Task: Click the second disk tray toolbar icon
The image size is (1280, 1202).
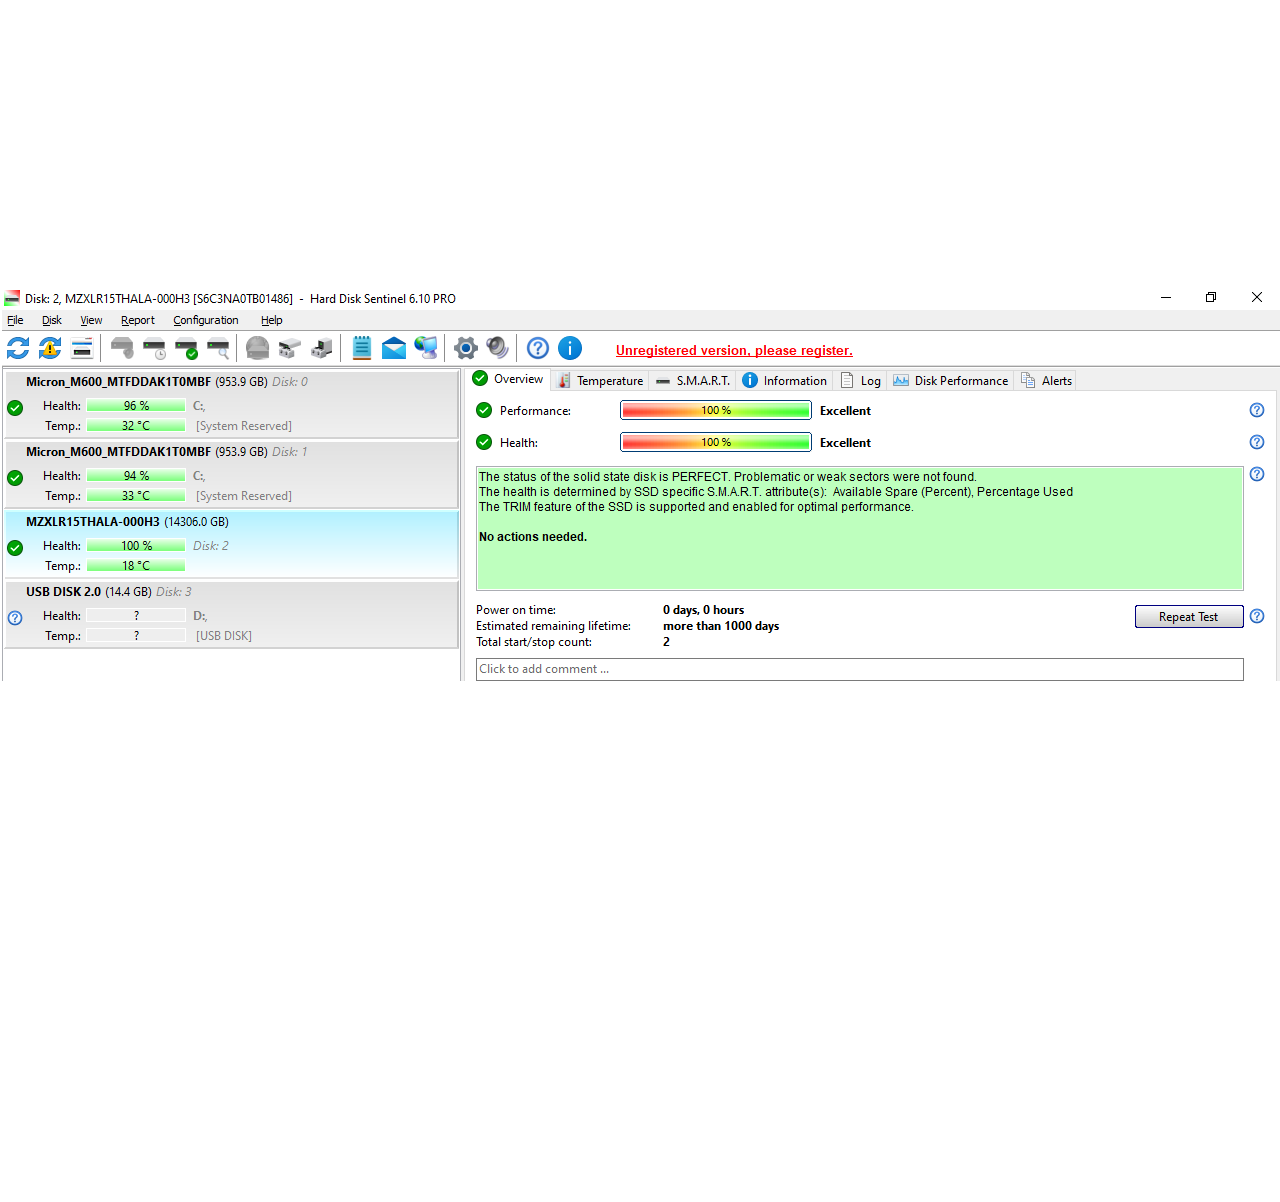Action: pyautogui.click(x=322, y=348)
